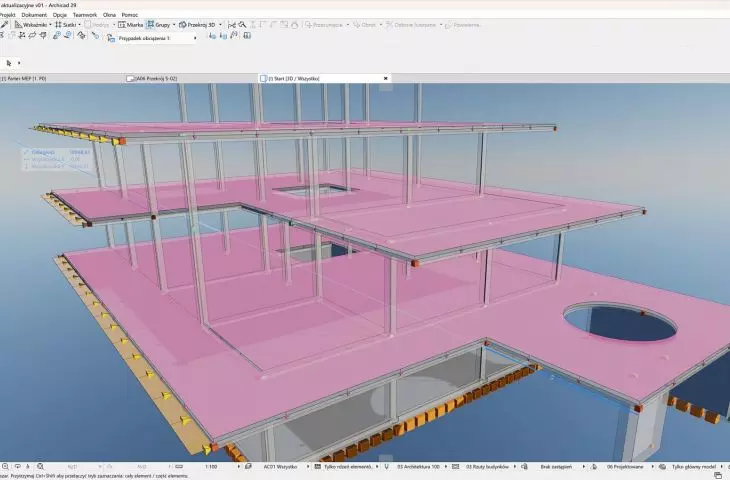Close the Start 3D / Wszystko tab
The image size is (730, 480).
point(385,79)
